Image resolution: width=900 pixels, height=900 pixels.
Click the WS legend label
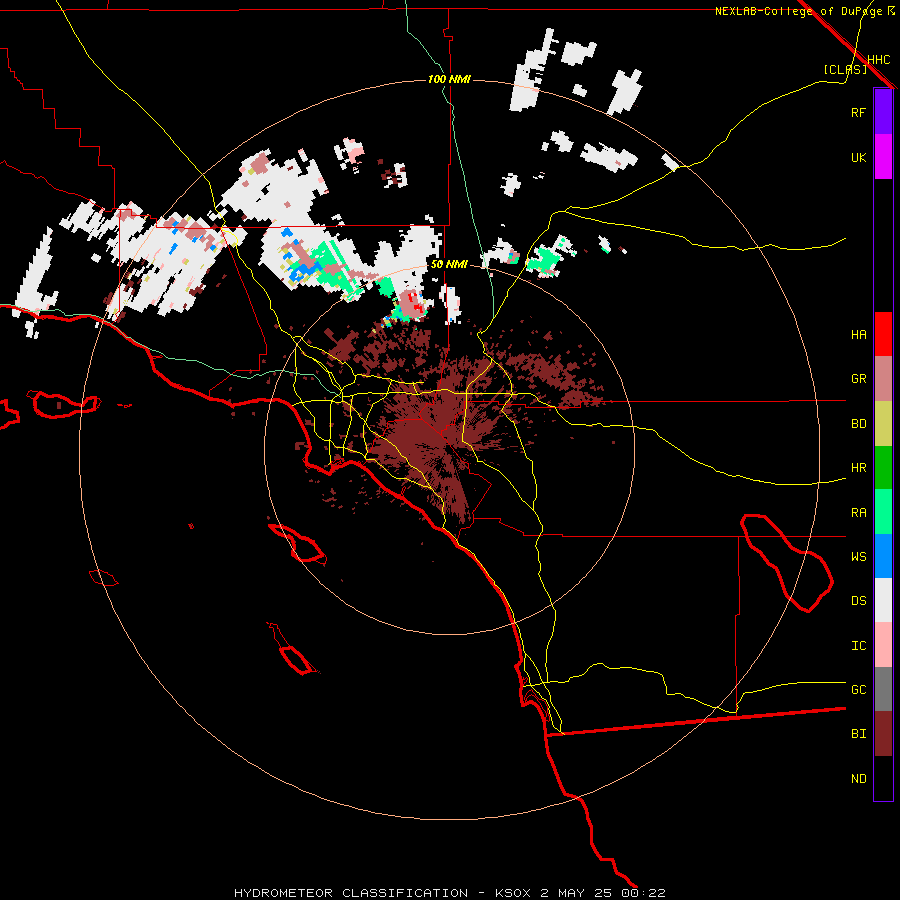pyautogui.click(x=858, y=557)
